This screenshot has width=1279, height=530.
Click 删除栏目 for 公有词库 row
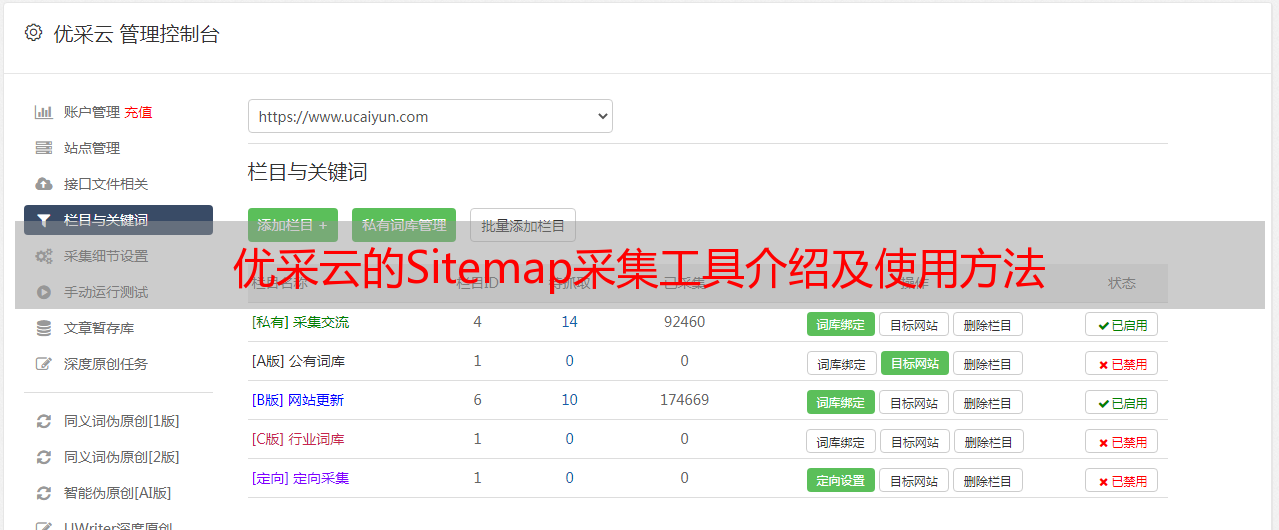[988, 363]
